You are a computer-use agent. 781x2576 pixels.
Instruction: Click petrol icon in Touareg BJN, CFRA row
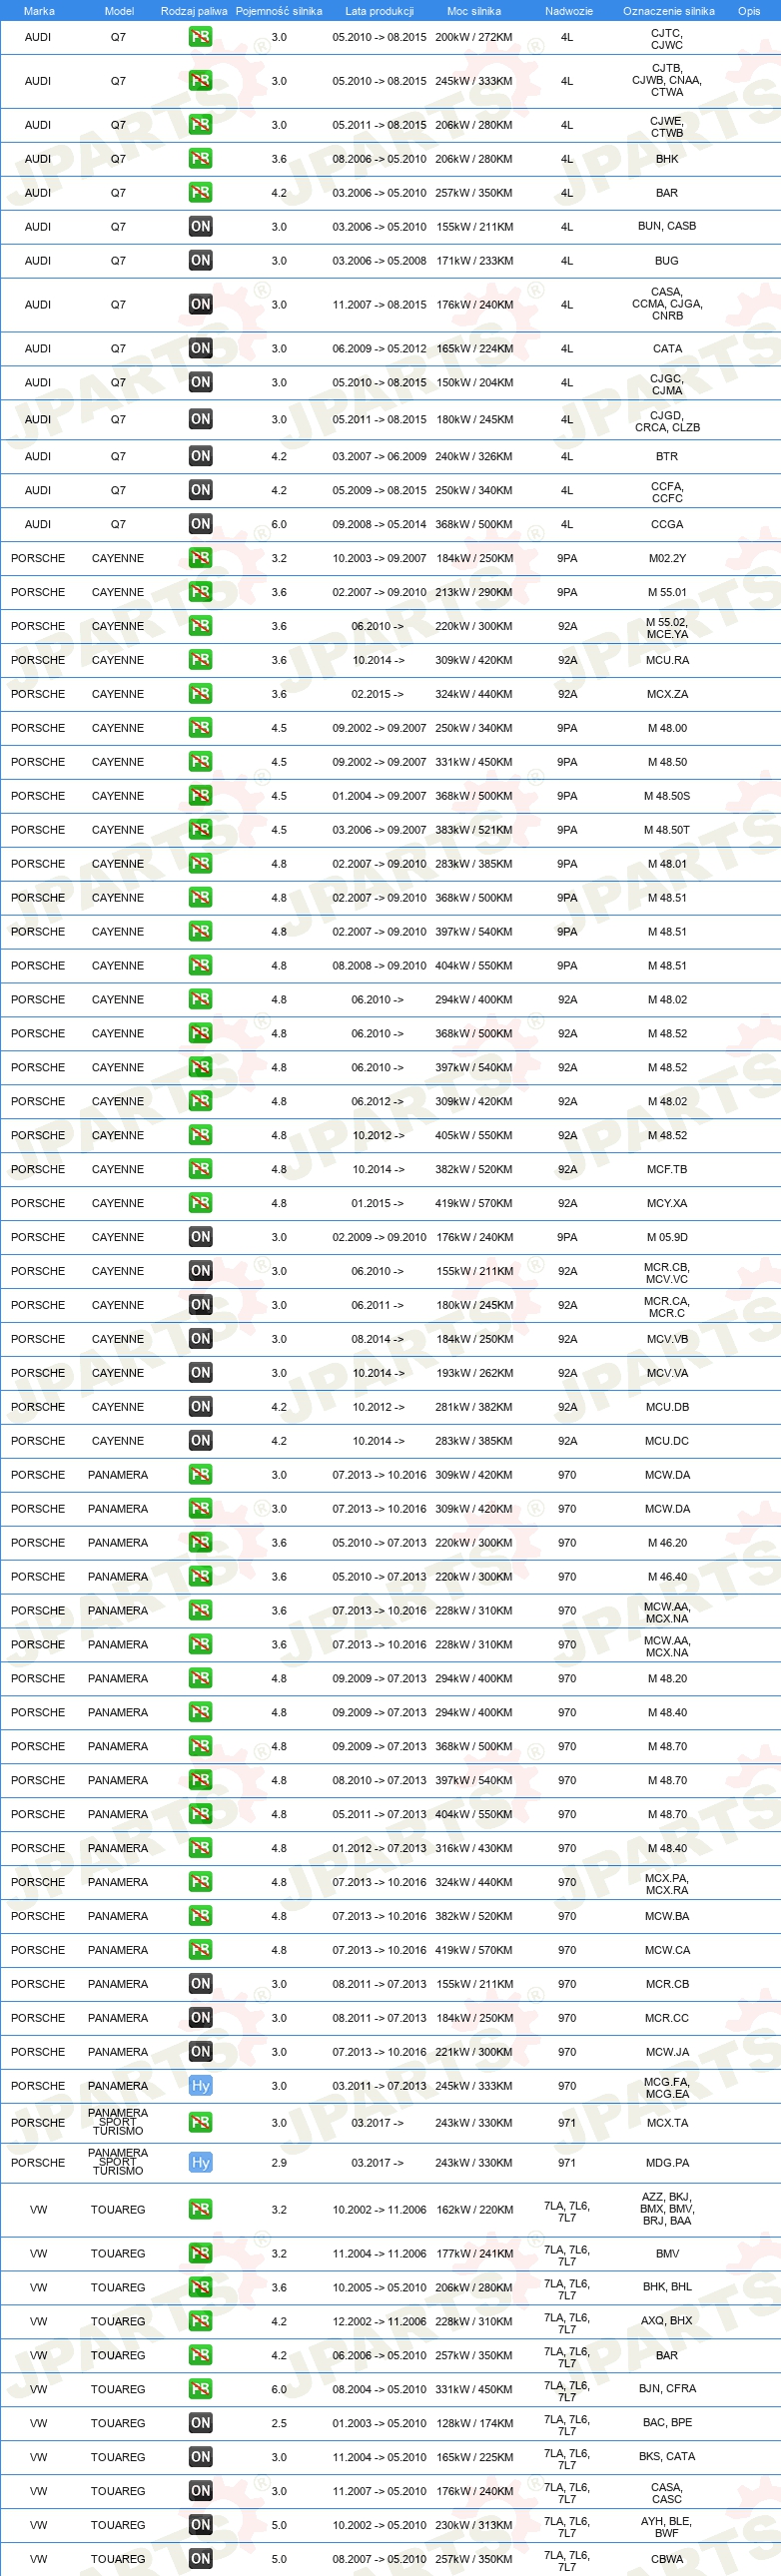pos(200,2390)
